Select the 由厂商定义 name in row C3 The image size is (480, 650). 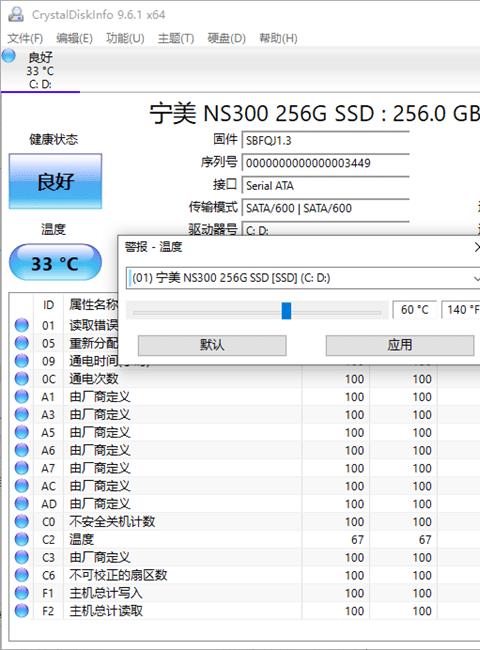coord(100,557)
